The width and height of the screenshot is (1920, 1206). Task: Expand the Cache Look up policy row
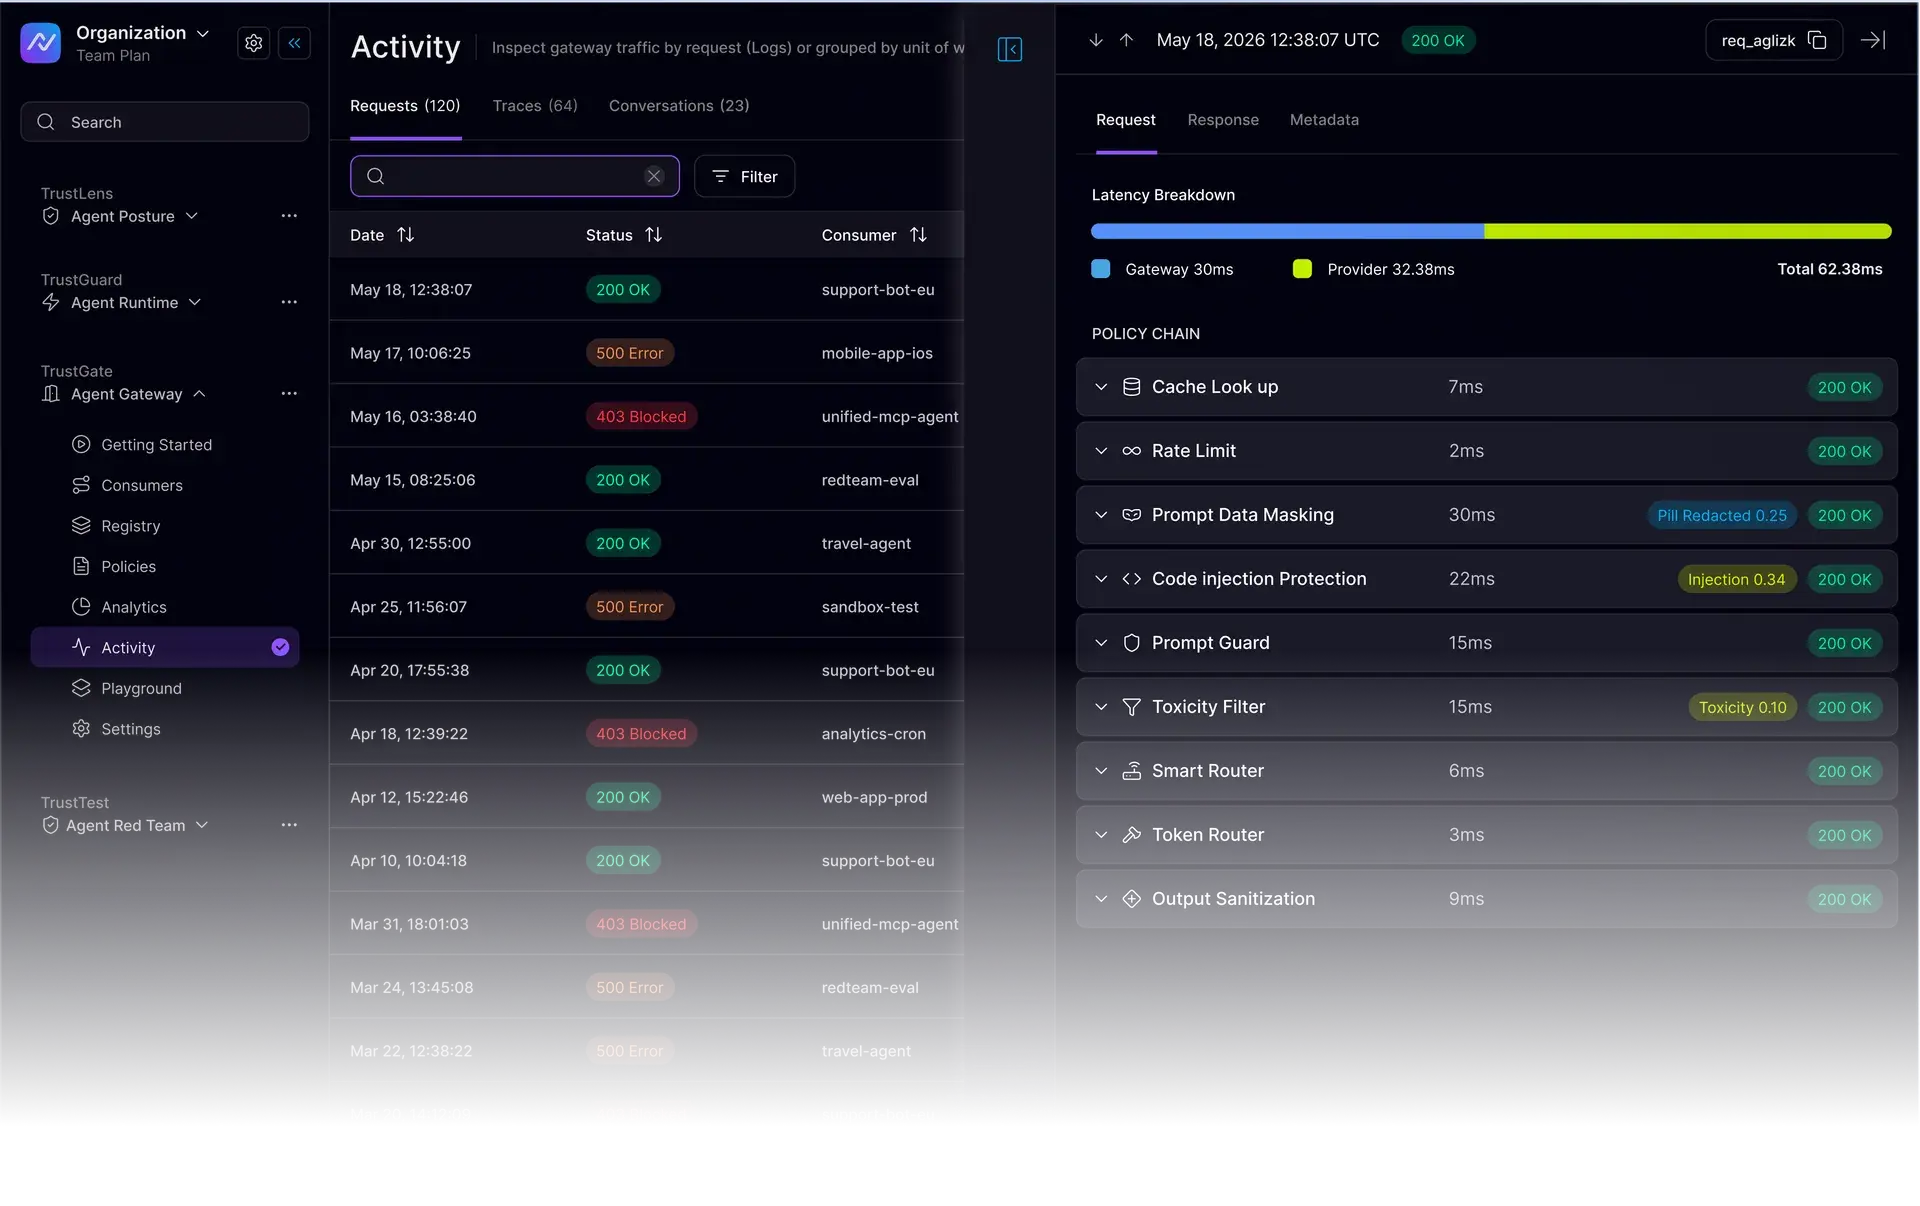coord(1101,387)
